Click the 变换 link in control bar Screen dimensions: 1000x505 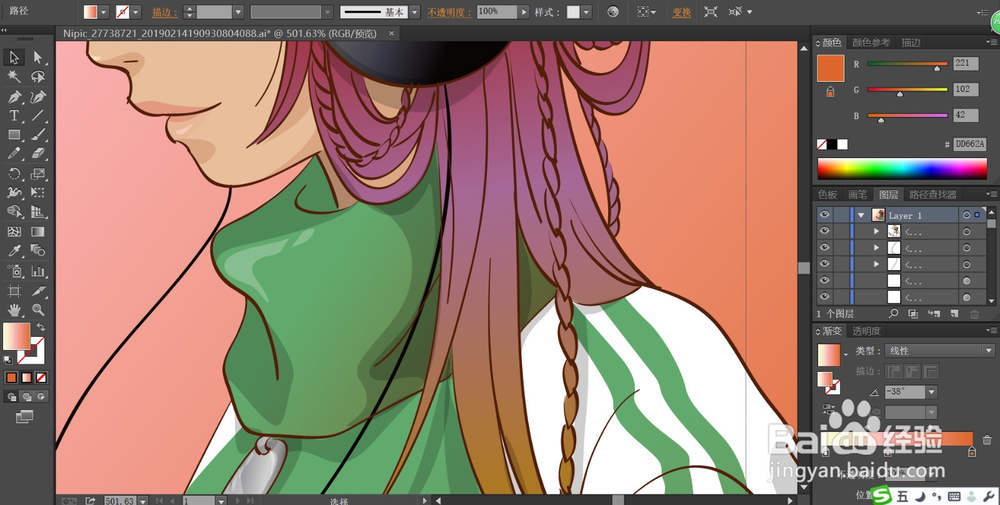click(681, 12)
